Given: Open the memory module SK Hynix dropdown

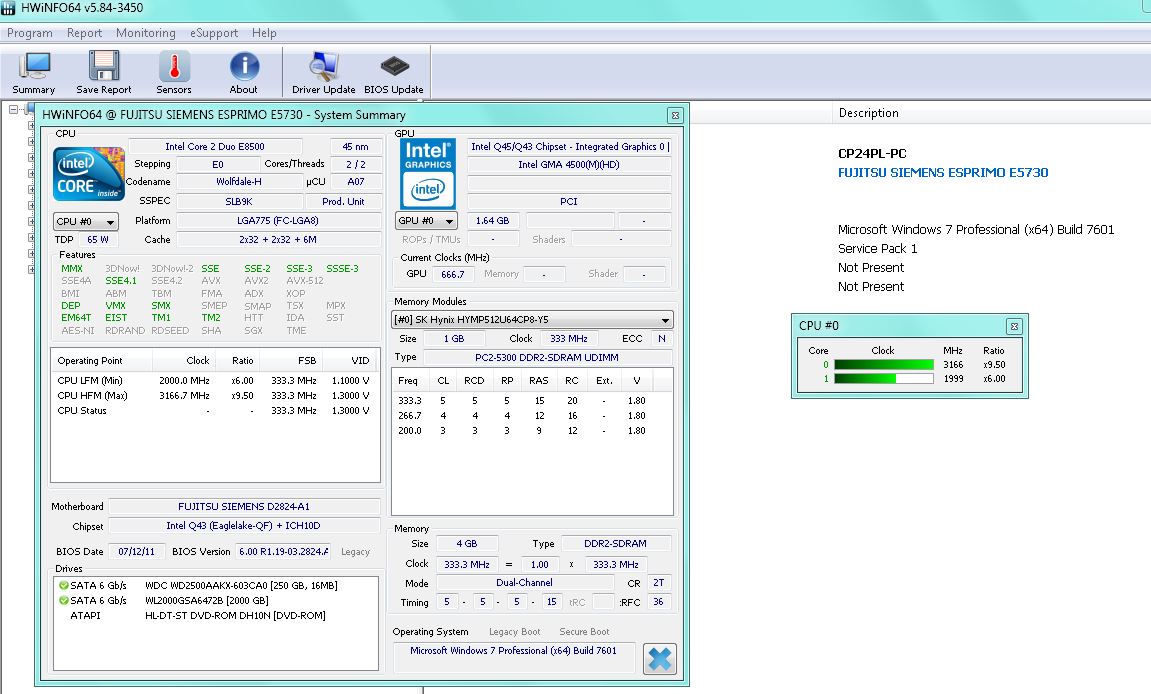Looking at the screenshot, I should pos(532,319).
